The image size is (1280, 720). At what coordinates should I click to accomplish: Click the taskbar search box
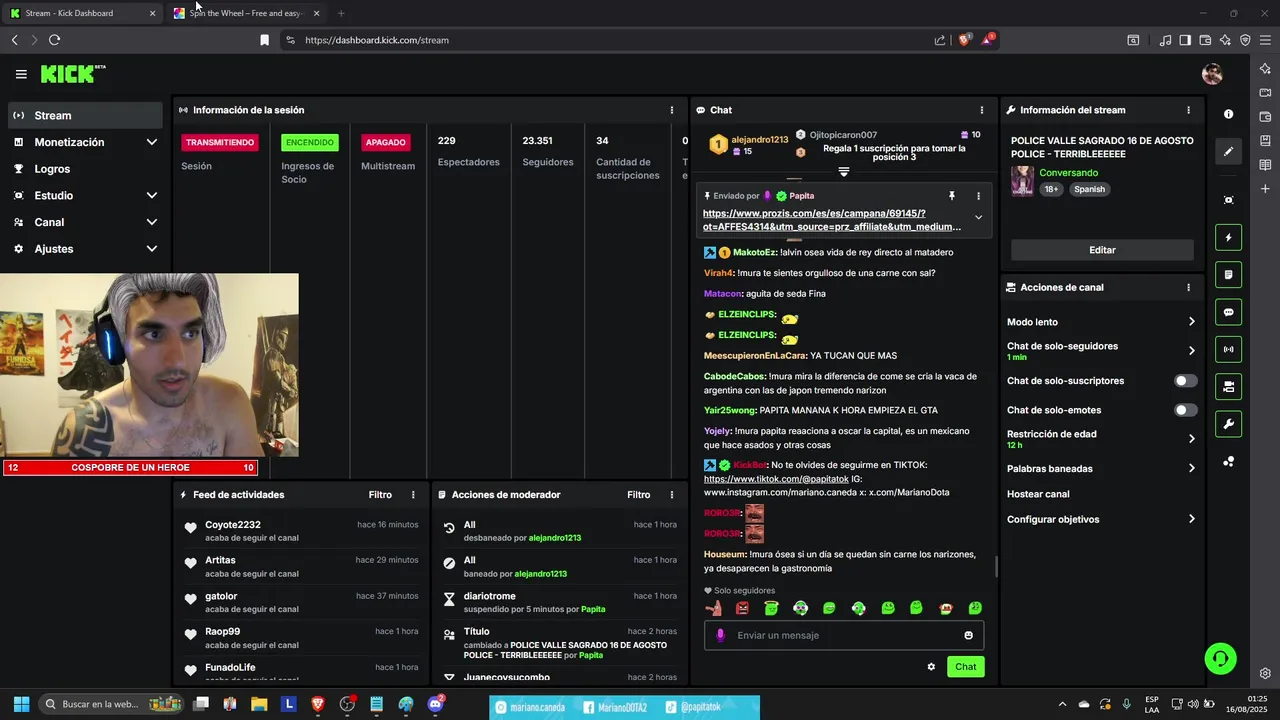click(x=112, y=704)
